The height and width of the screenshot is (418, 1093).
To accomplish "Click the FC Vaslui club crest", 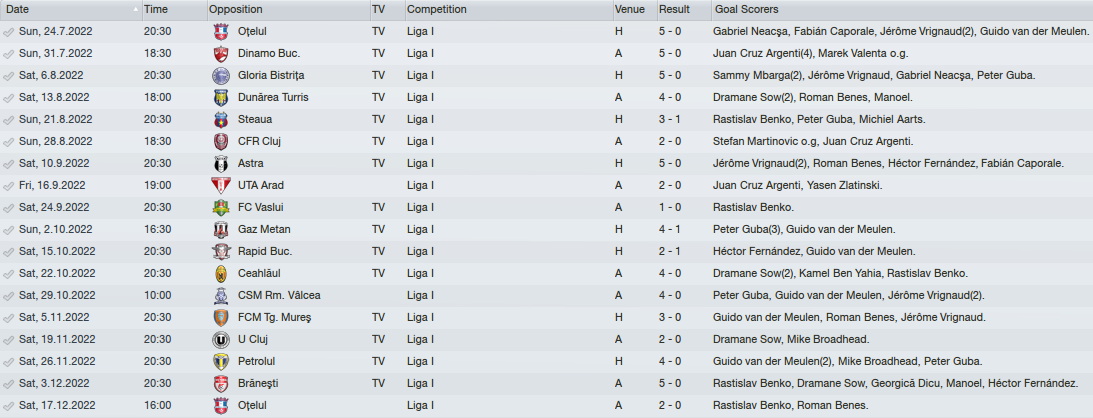I will (220, 208).
